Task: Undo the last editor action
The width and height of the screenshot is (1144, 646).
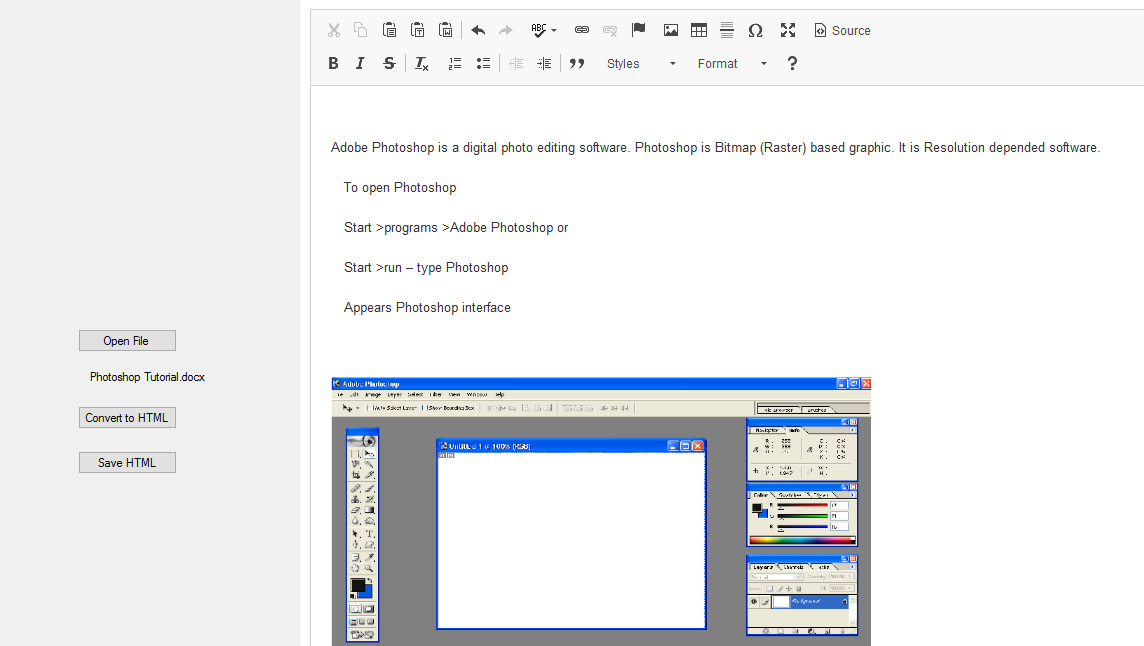Action: [478, 30]
